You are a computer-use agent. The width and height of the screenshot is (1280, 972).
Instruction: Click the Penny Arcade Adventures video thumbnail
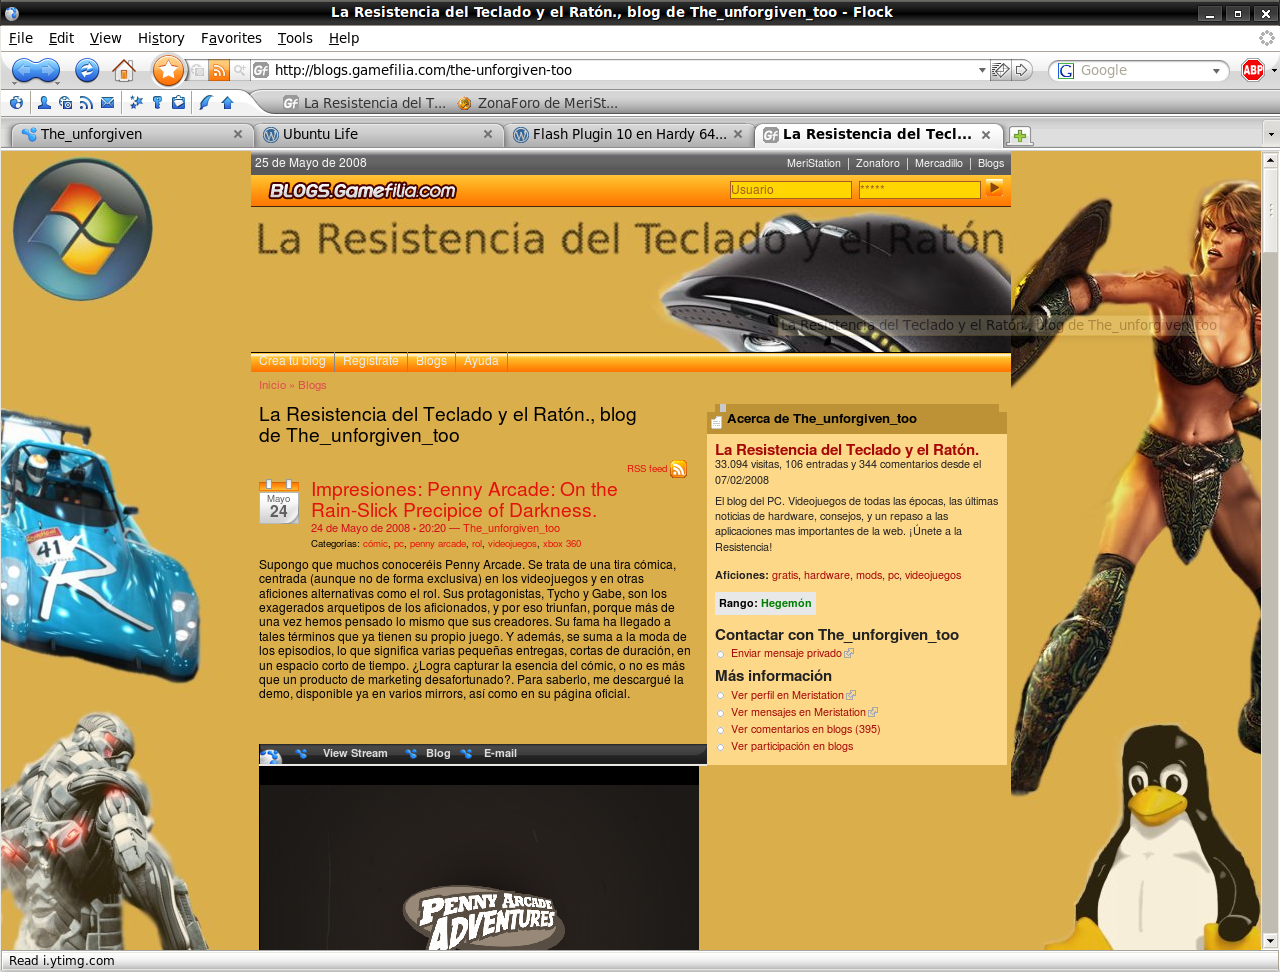(479, 858)
